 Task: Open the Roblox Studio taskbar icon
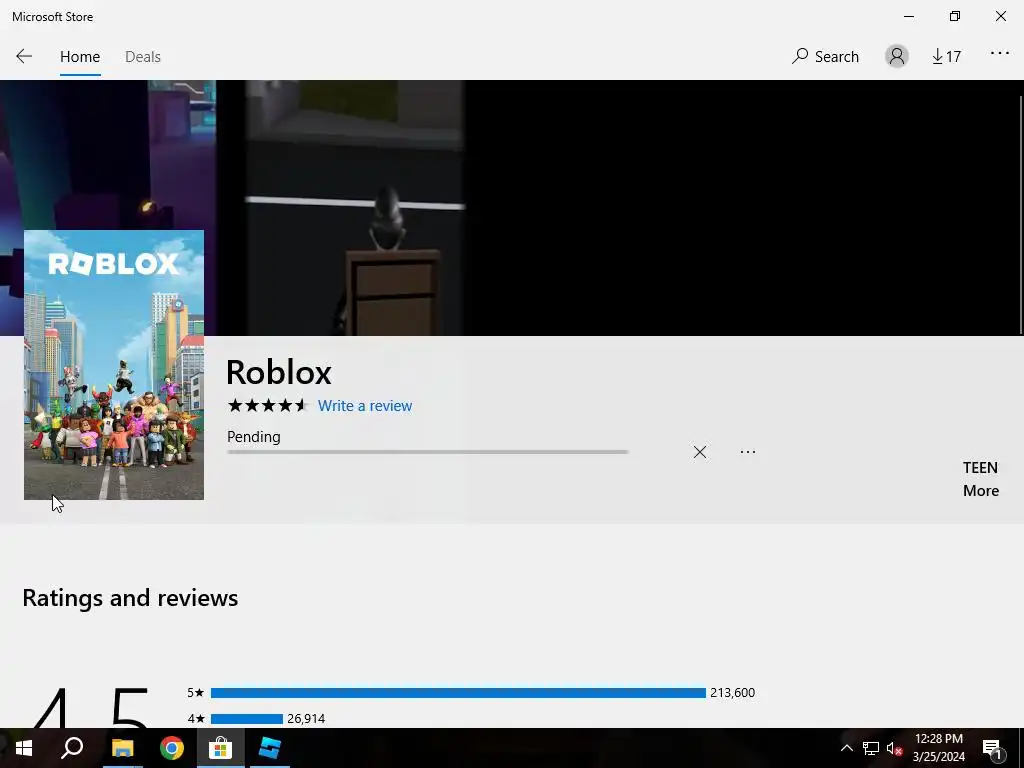tap(270, 748)
